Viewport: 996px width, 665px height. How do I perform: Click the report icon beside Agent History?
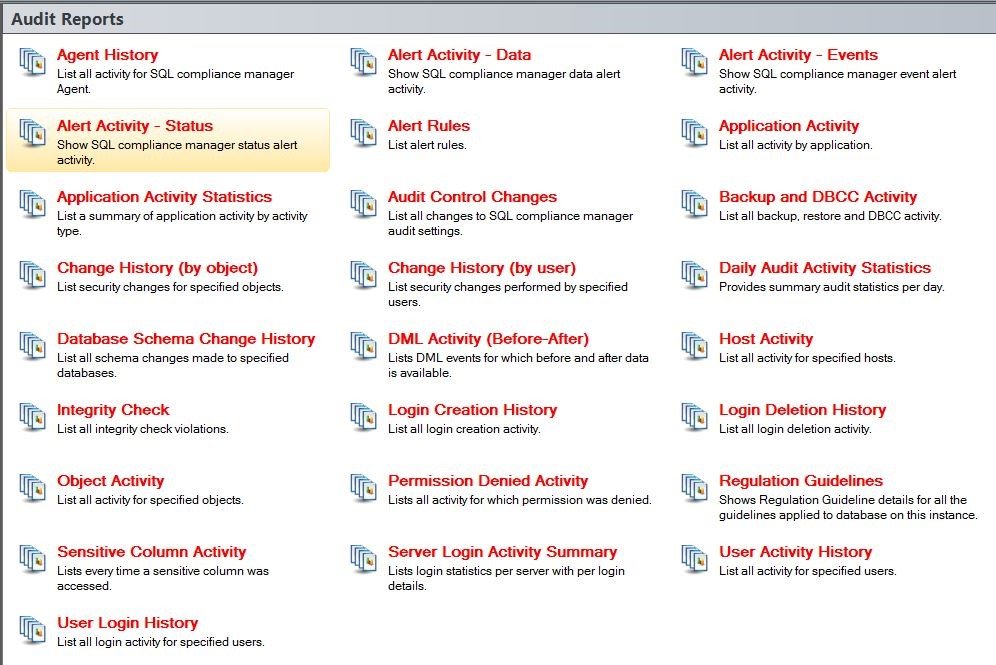(32, 62)
